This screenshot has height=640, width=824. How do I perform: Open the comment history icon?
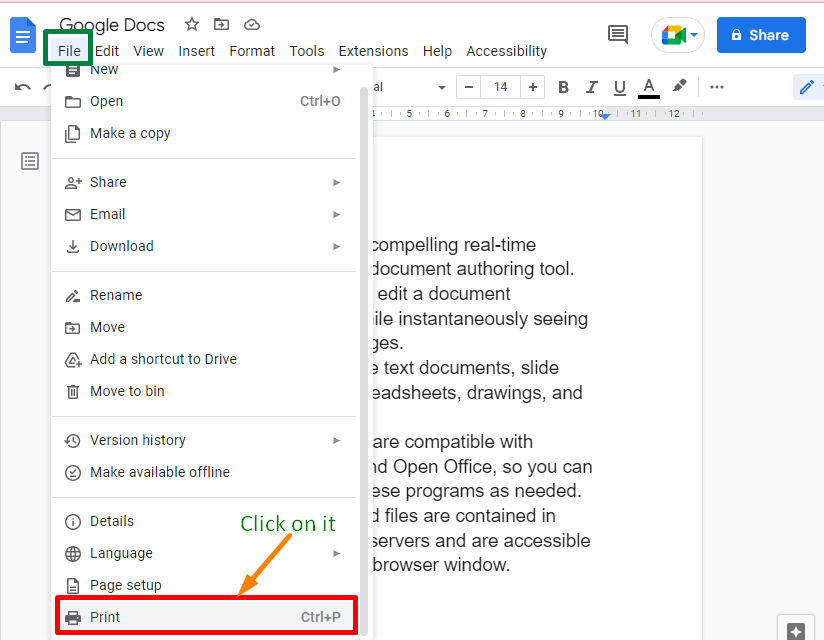(617, 35)
